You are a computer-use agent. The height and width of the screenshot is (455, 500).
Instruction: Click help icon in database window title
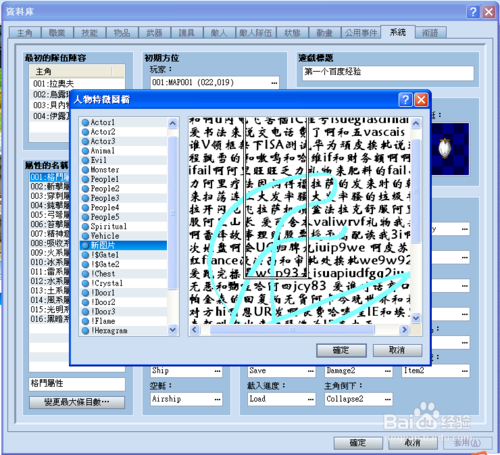tap(473, 12)
